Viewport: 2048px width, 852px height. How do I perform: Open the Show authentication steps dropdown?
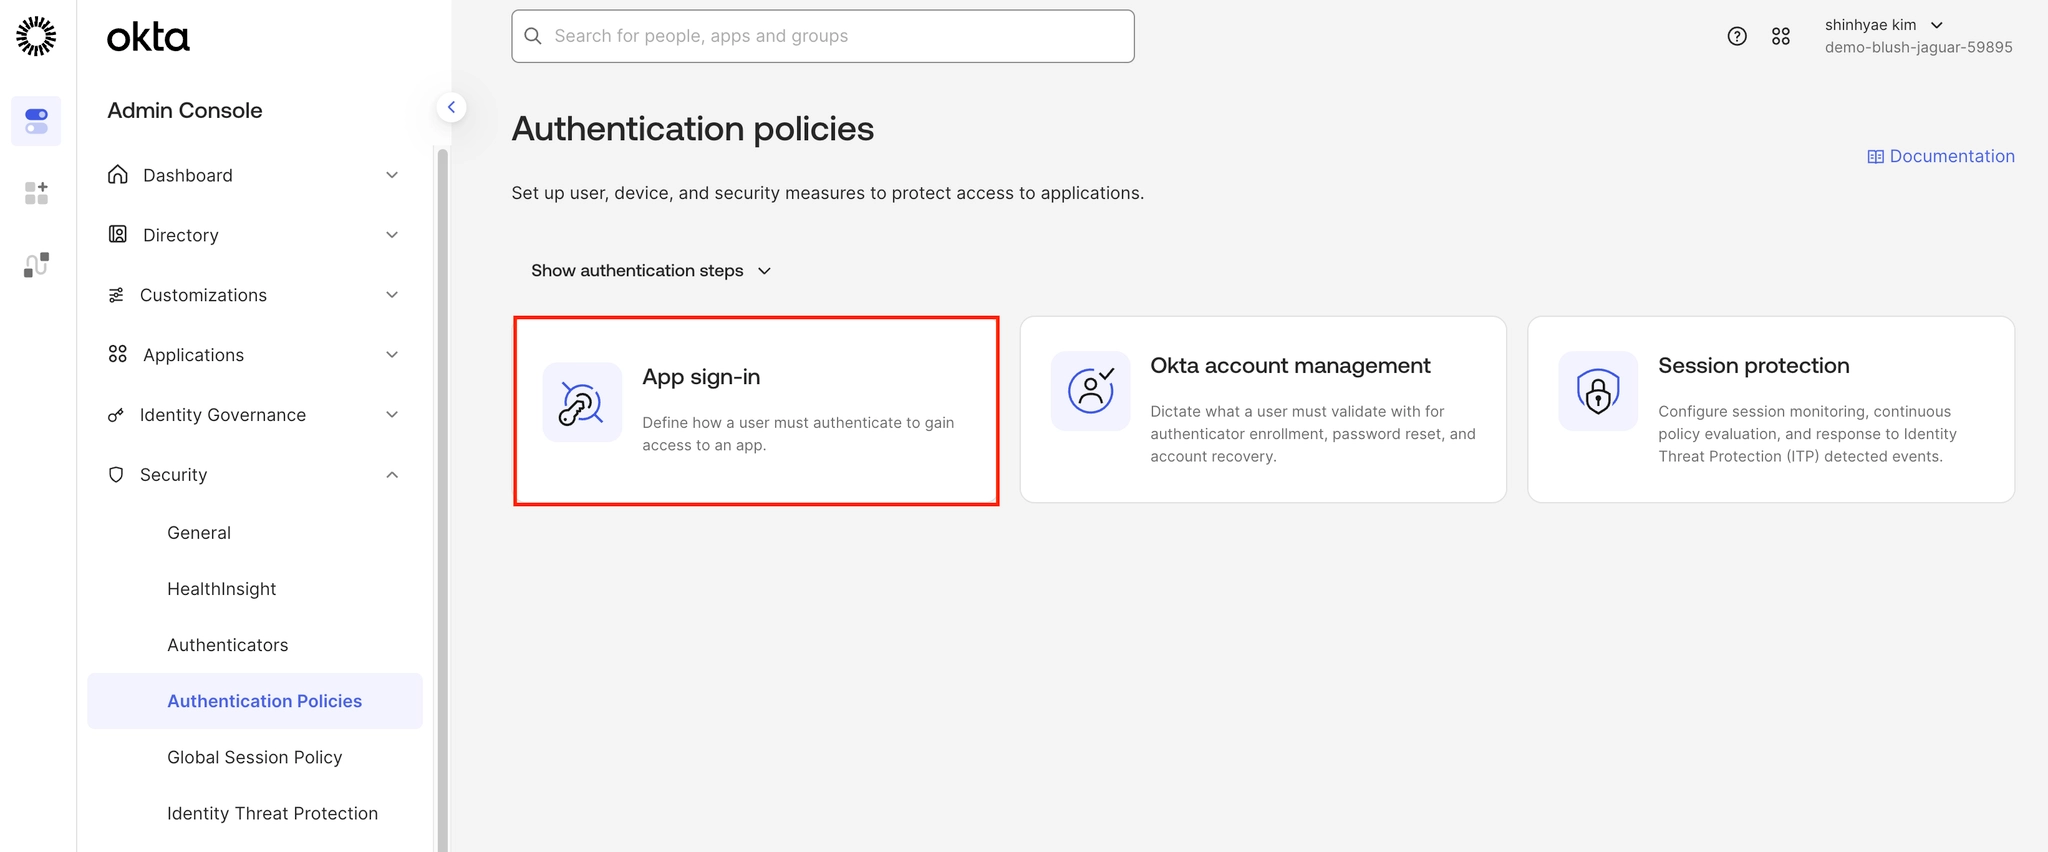[651, 271]
